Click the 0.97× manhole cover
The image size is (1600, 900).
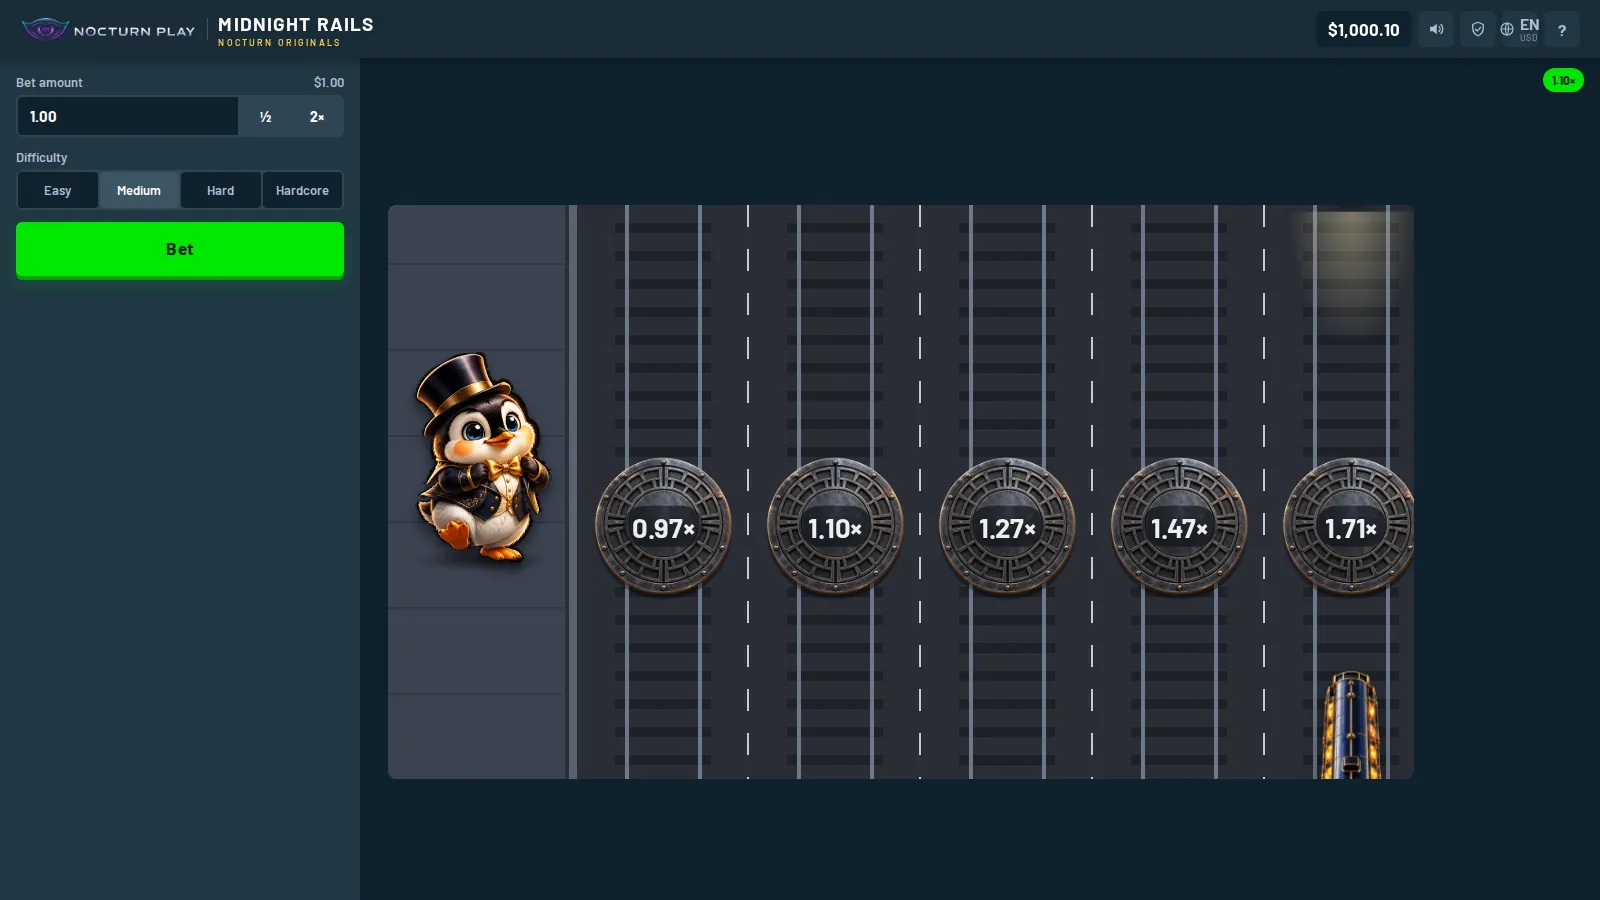tap(663, 526)
